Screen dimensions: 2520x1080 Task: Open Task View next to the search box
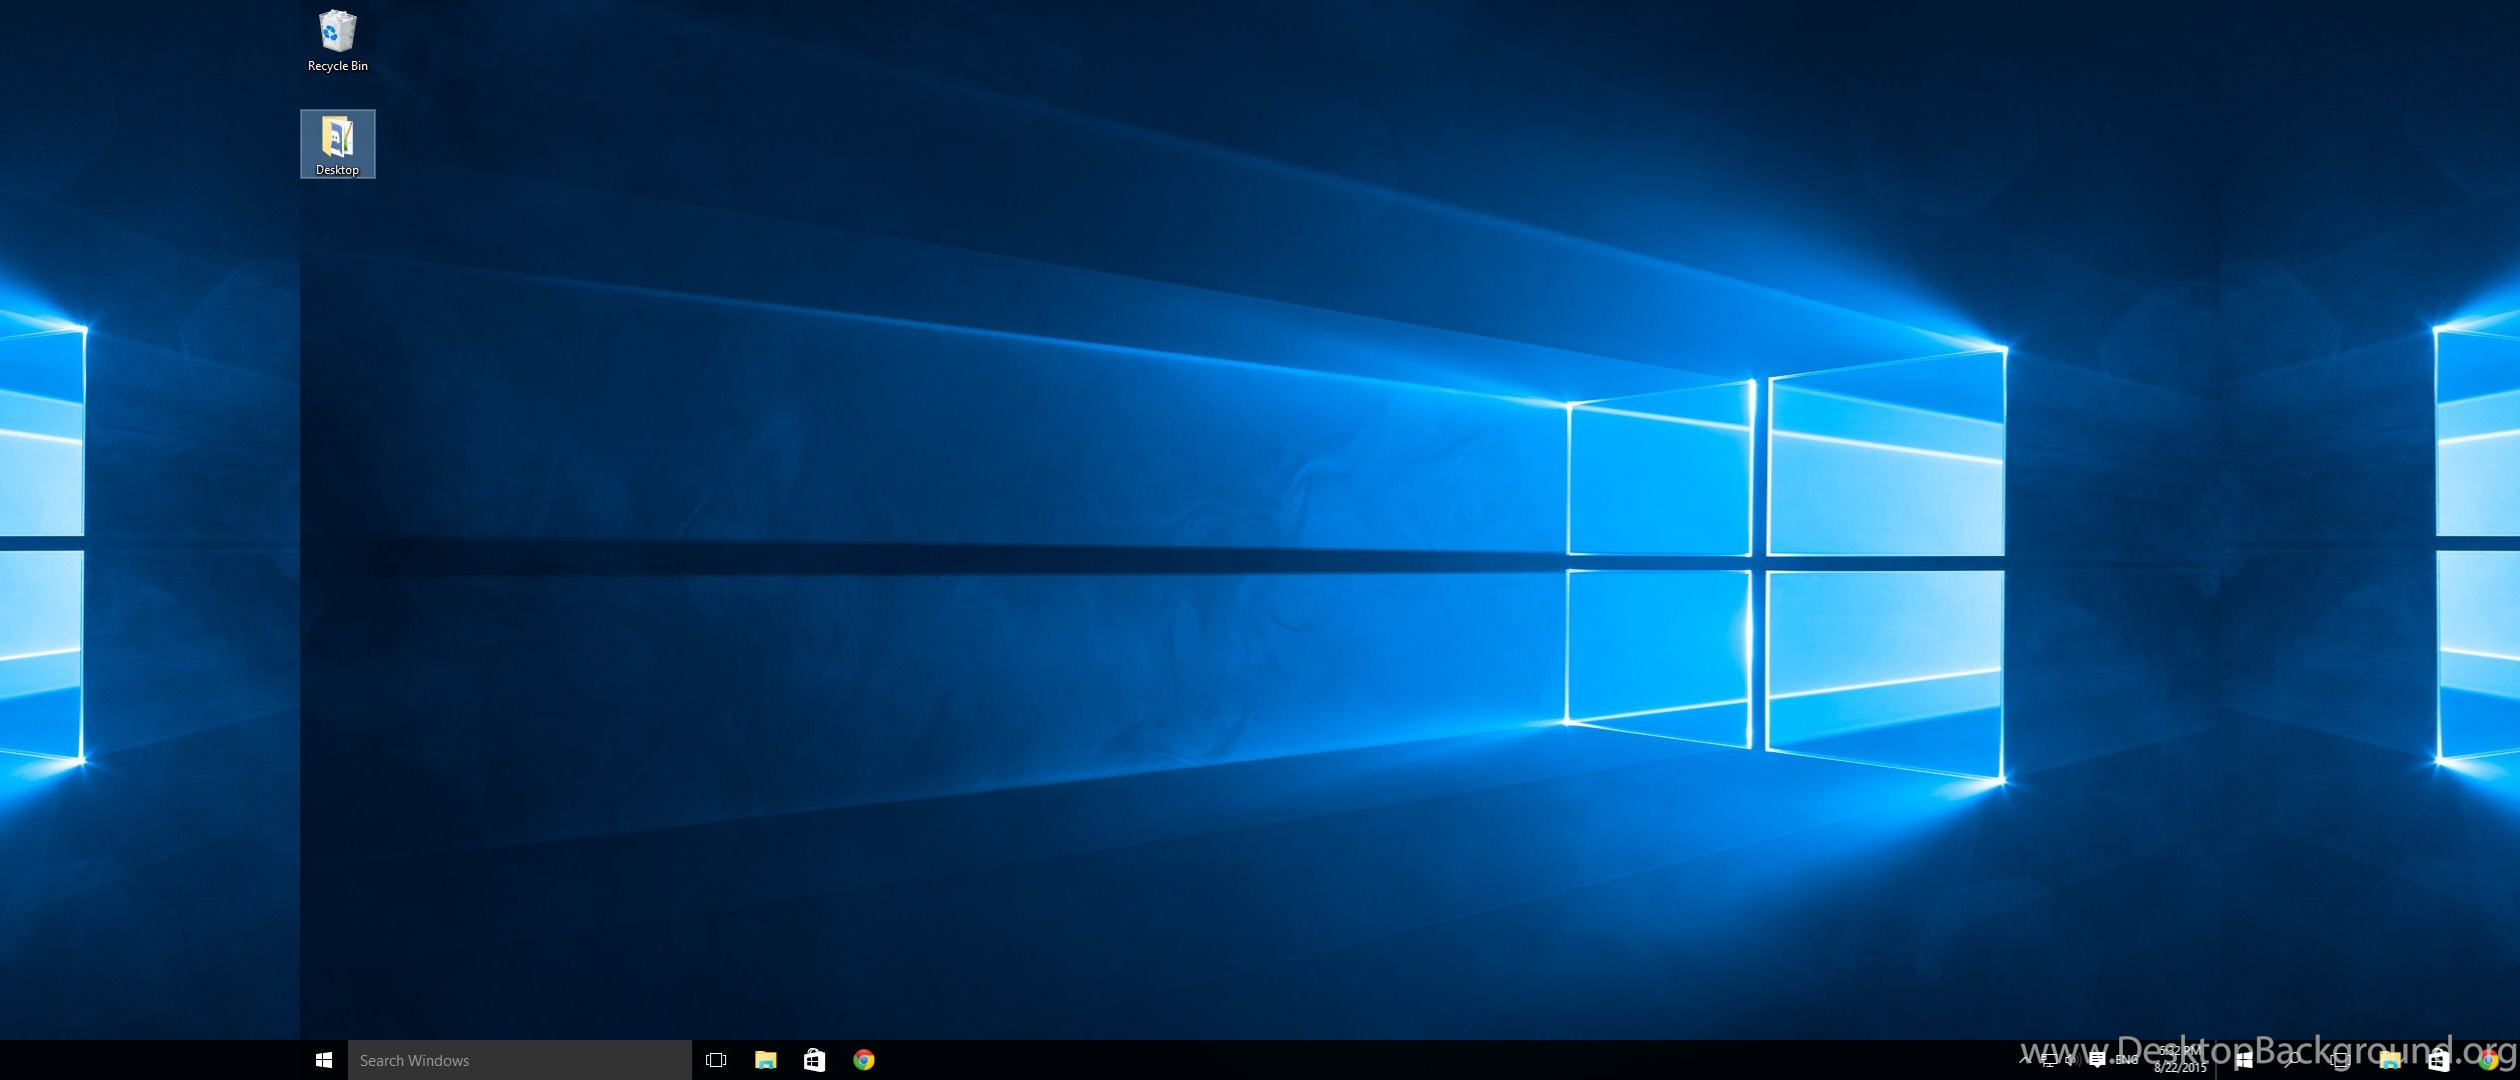716,1060
